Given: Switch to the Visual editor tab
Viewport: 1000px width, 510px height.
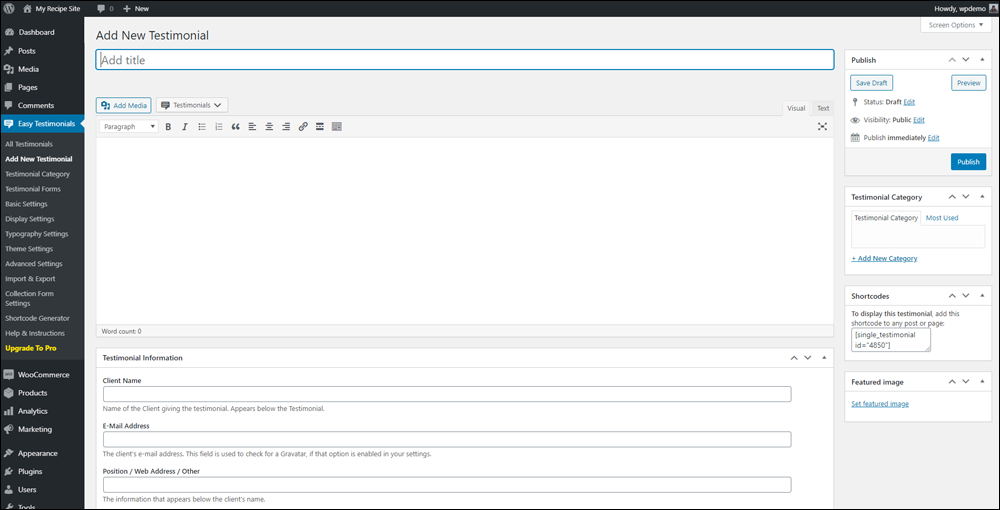Looking at the screenshot, I should point(796,108).
